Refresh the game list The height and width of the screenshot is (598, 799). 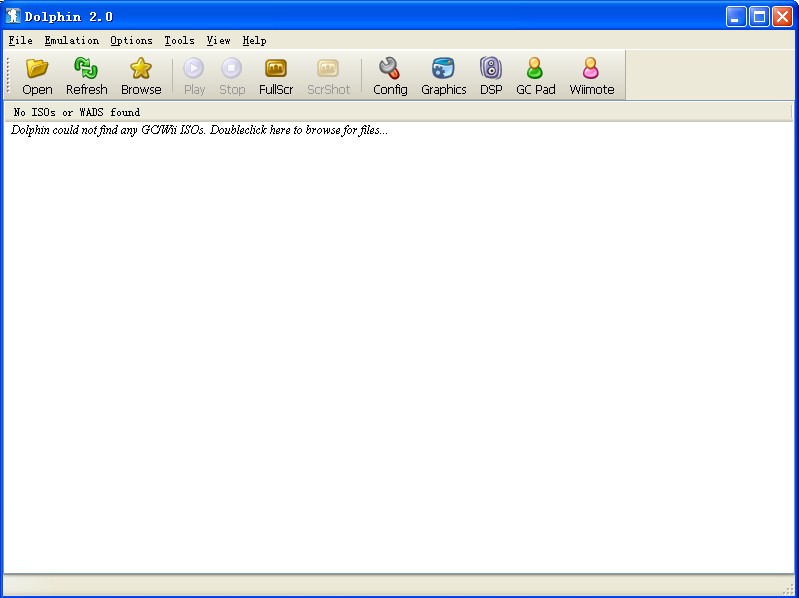(86, 76)
